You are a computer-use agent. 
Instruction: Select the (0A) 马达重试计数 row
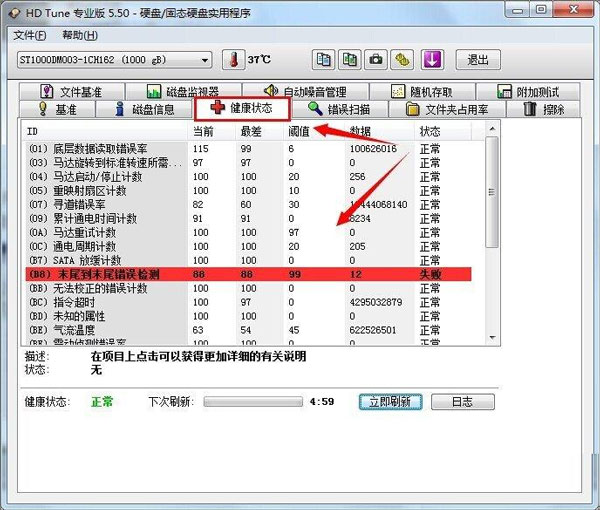tap(249, 233)
